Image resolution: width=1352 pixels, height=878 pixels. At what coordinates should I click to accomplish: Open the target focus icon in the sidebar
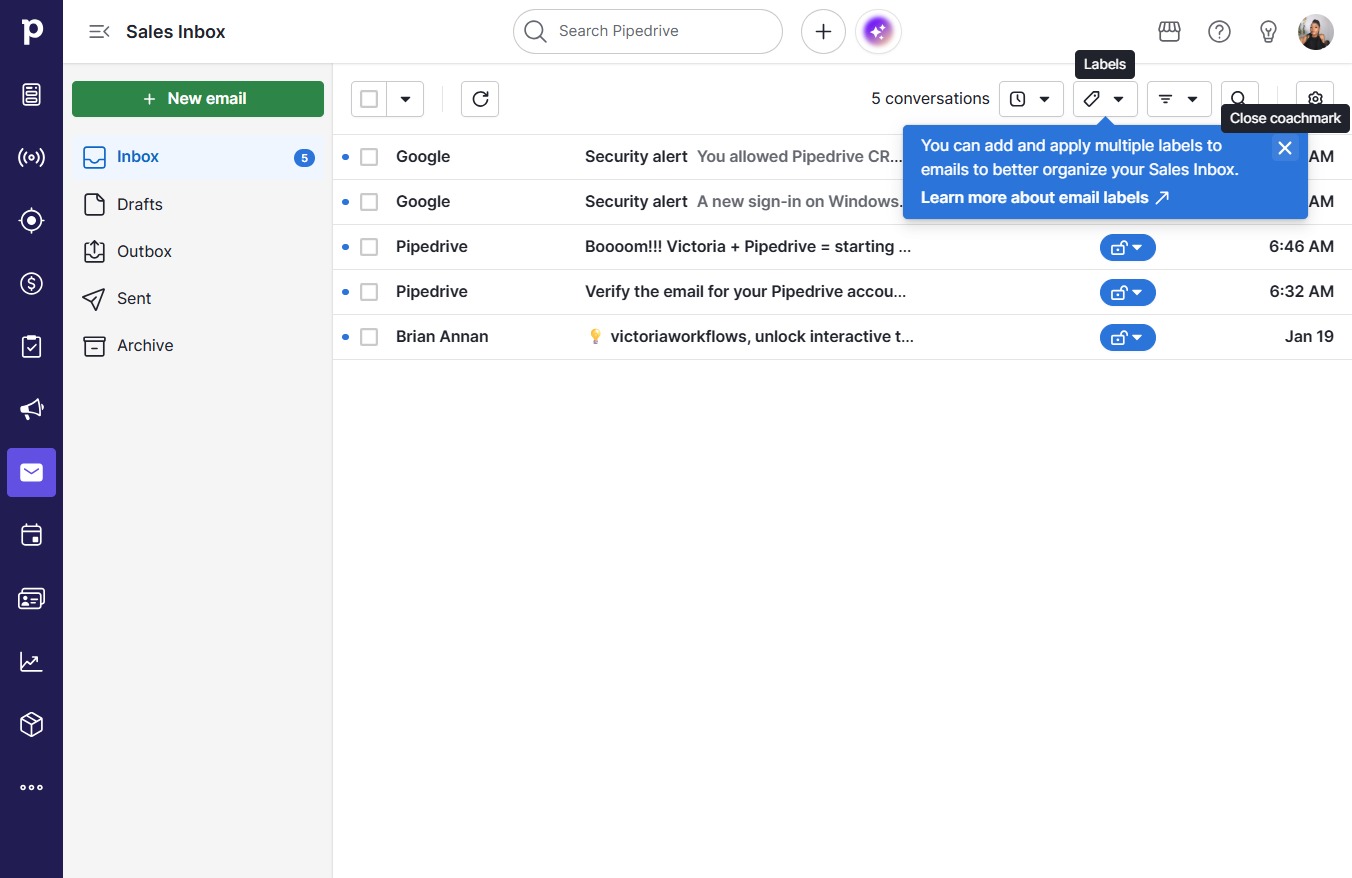pos(31,221)
